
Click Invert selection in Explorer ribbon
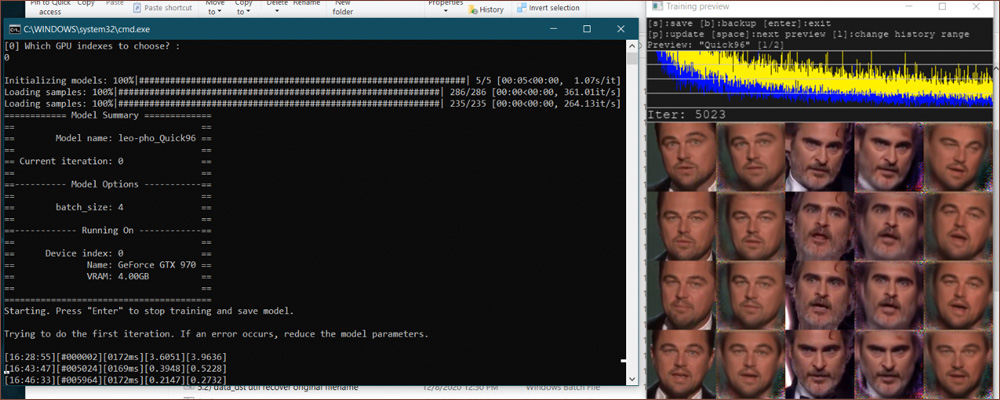point(548,8)
